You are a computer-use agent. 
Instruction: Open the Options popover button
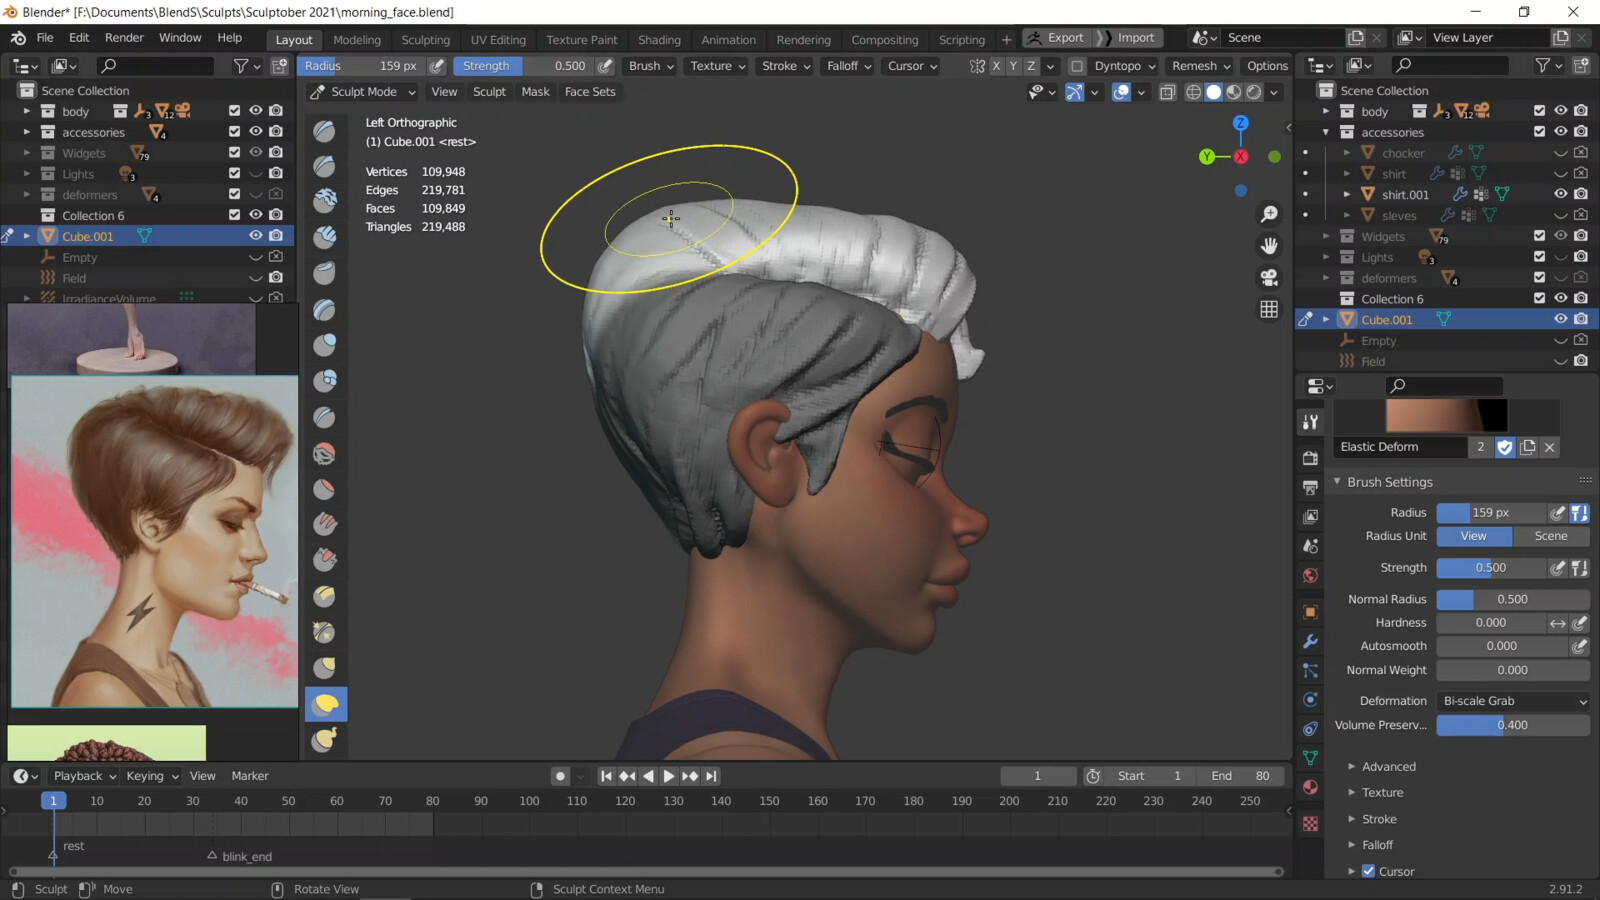[x=1267, y=66]
